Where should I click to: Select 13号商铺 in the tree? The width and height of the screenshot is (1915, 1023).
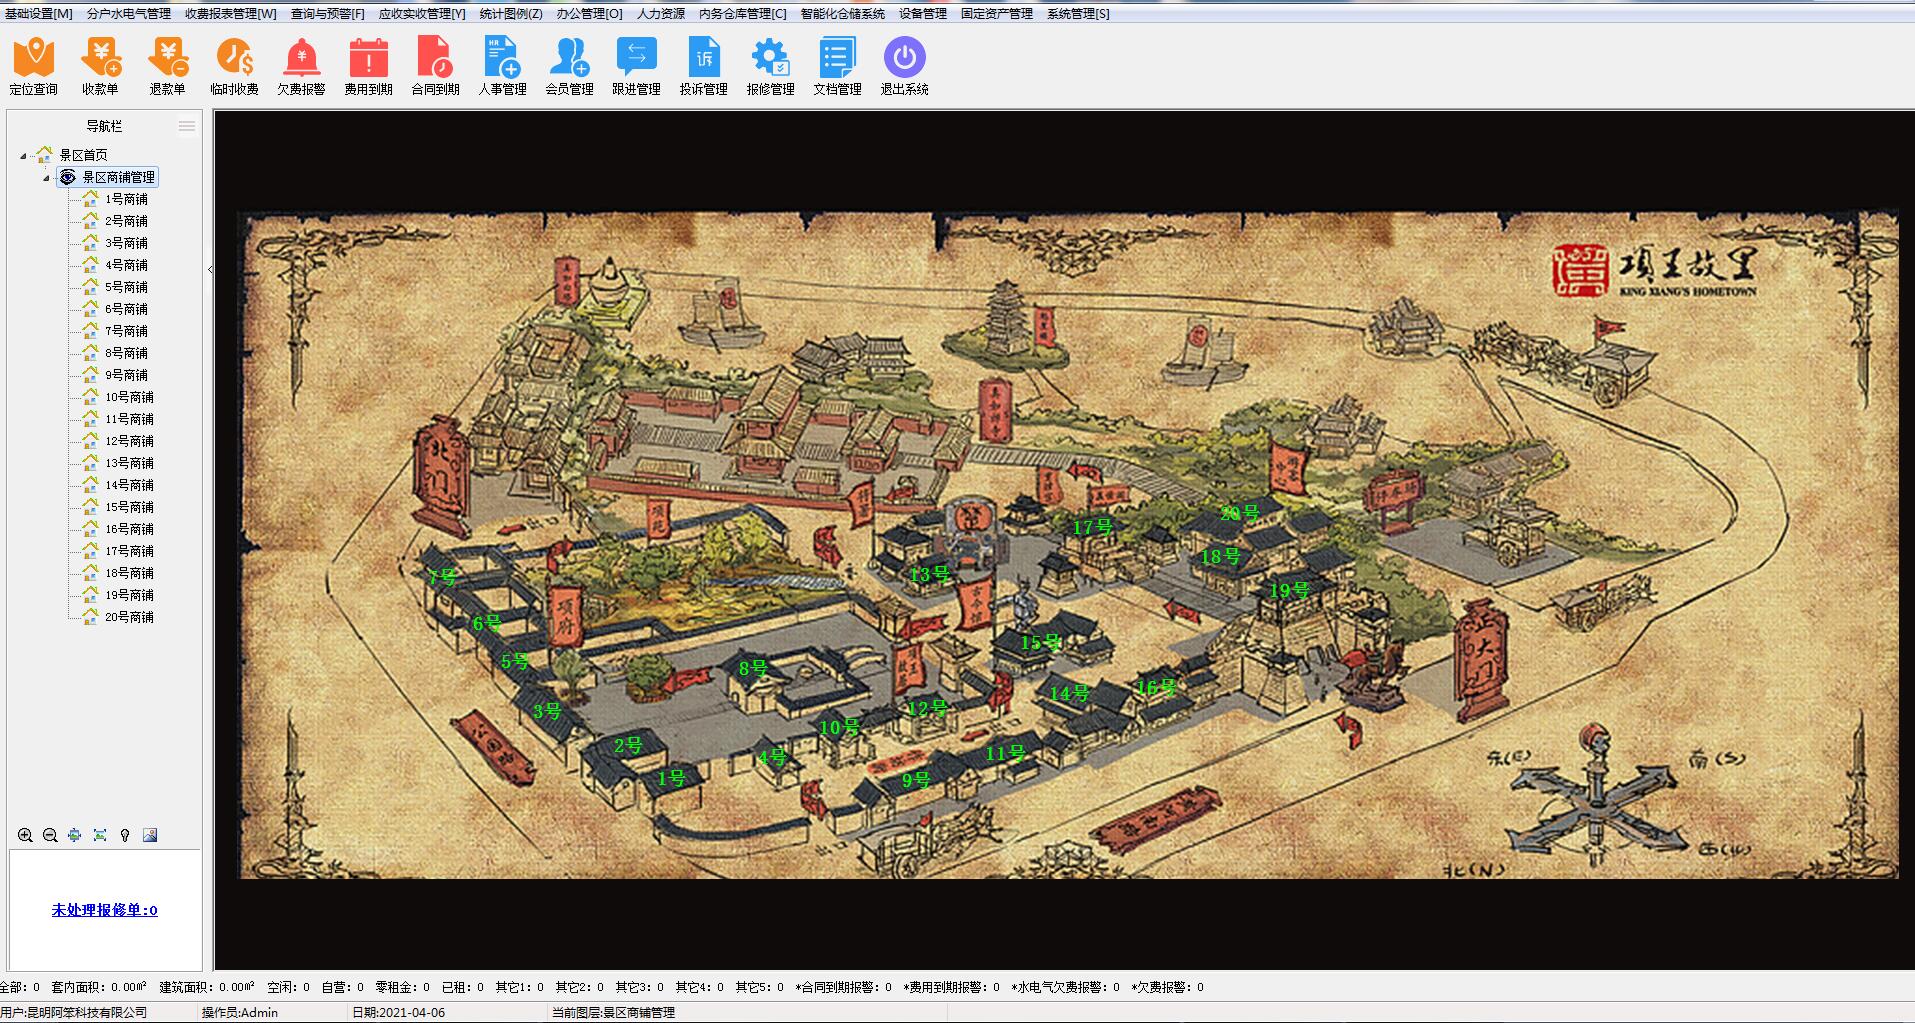tap(129, 463)
